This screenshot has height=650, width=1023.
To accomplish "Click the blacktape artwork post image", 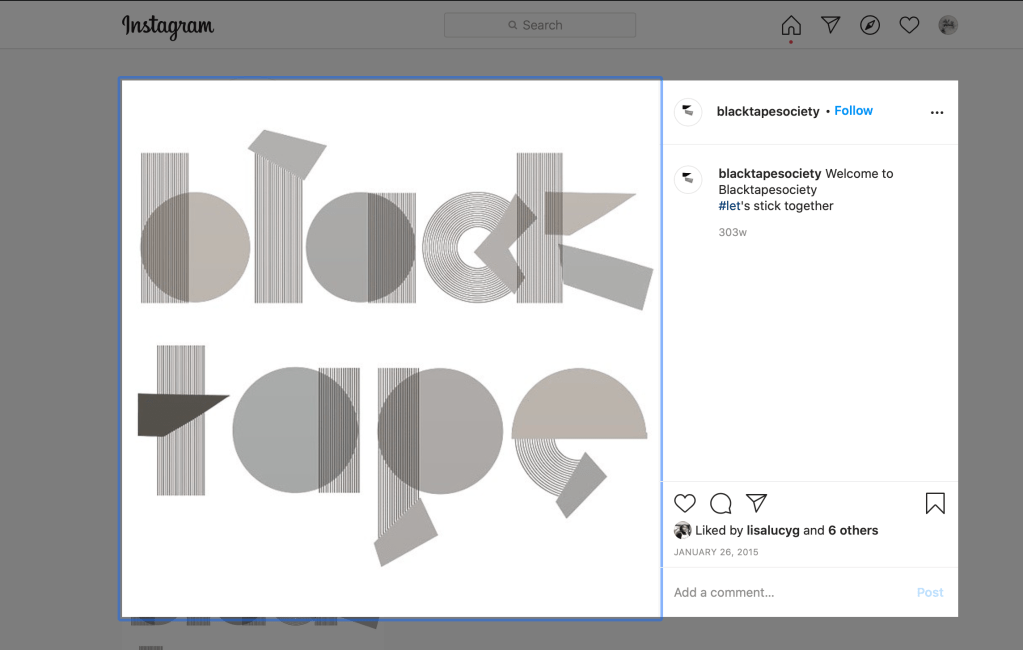I will tap(391, 348).
